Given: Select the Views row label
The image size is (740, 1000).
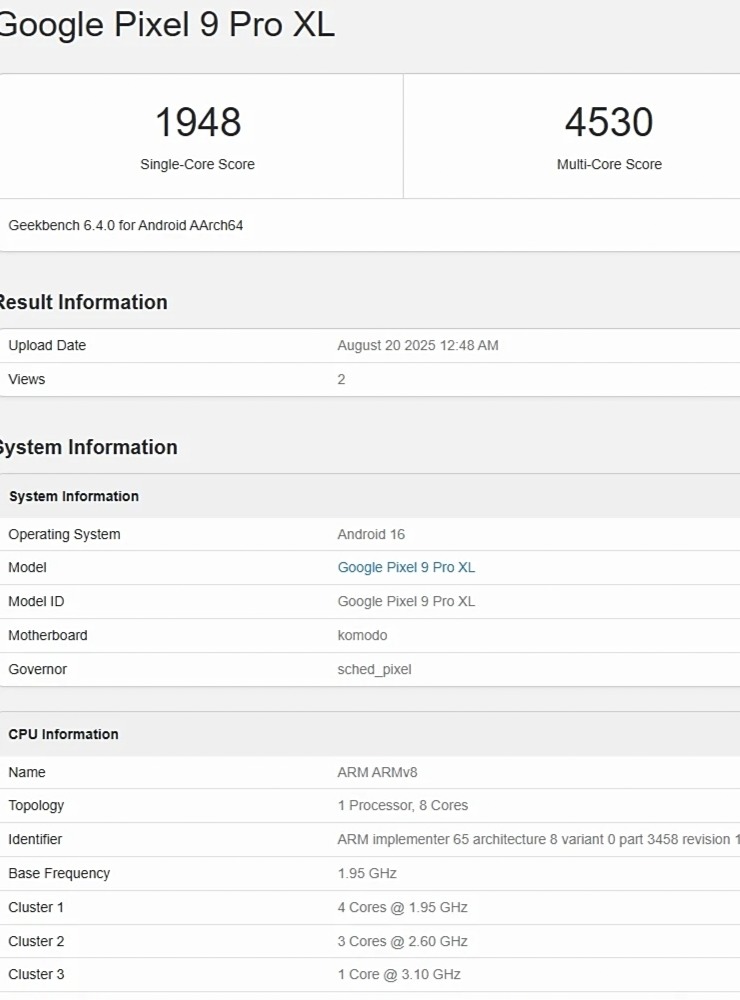Looking at the screenshot, I should [27, 379].
